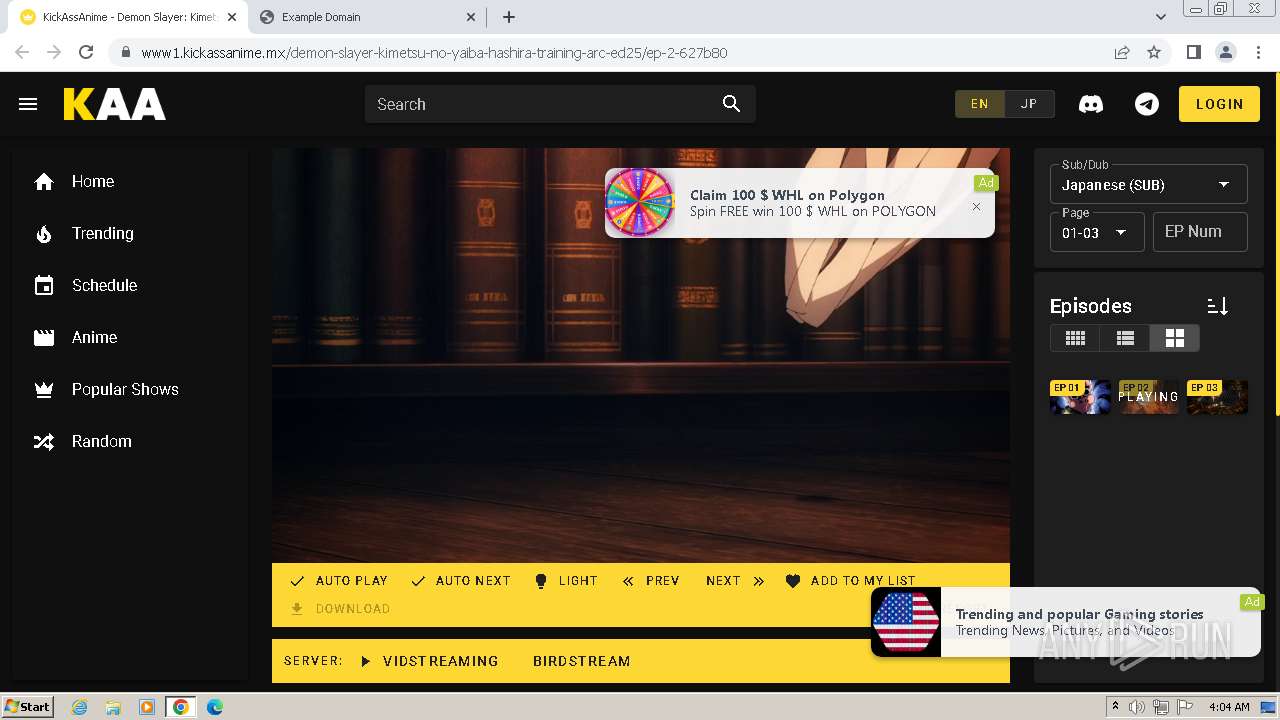Go to NEXT episode
The image size is (1280, 720).
pyautogui.click(x=735, y=581)
